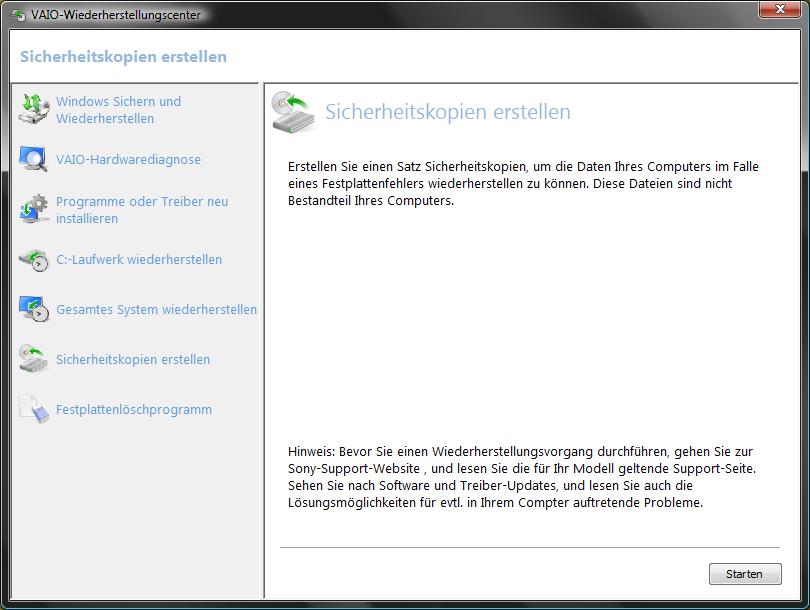This screenshot has height=610, width=810.
Task: Click the C:-Laufwerk wiederherstellen drive icon
Action: [x=33, y=260]
